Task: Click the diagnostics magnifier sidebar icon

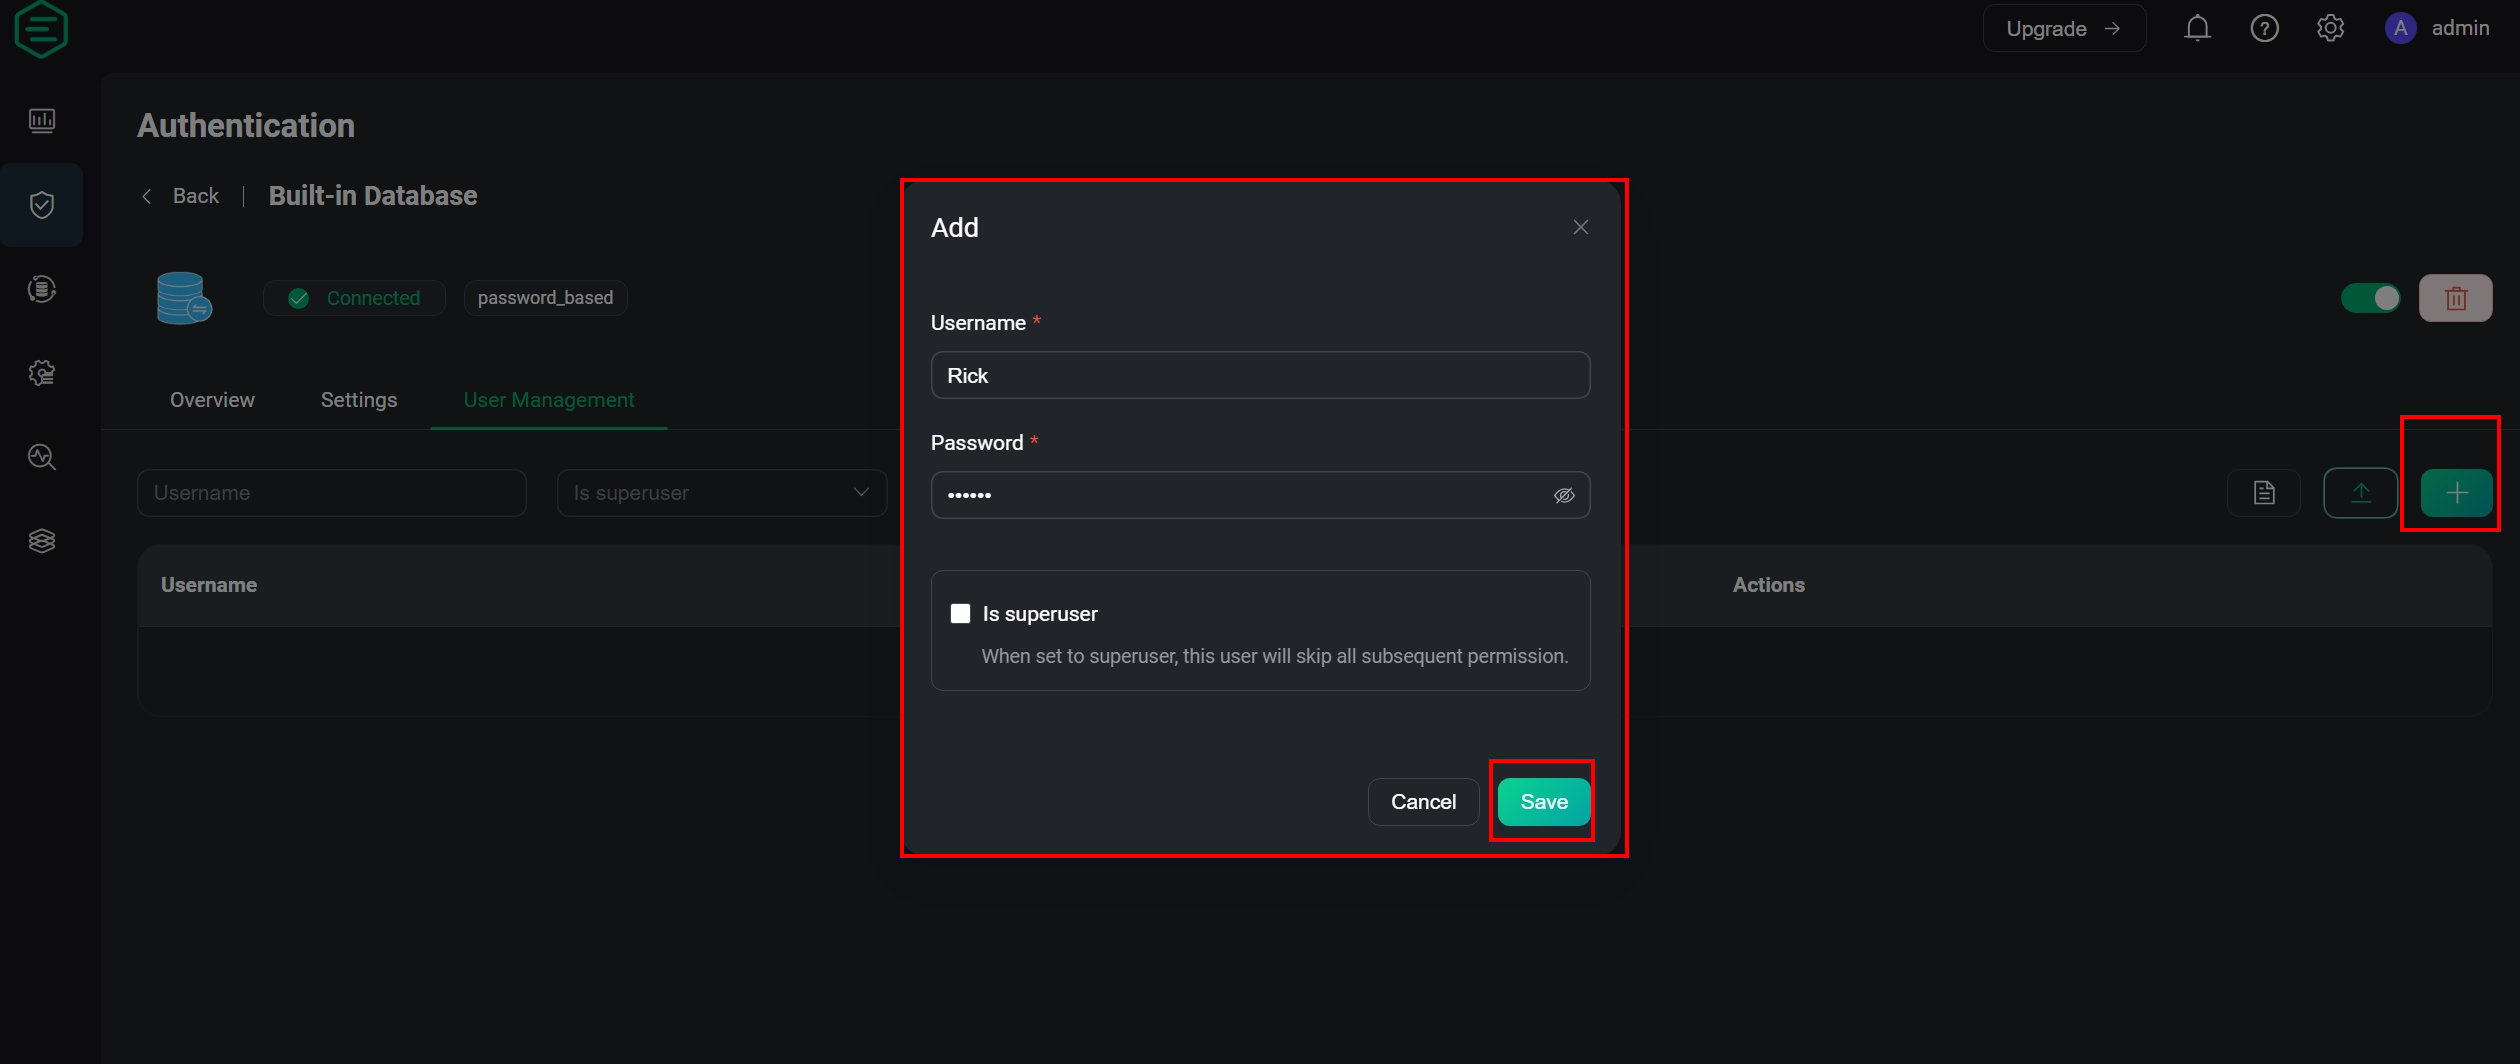Action: click(x=42, y=457)
